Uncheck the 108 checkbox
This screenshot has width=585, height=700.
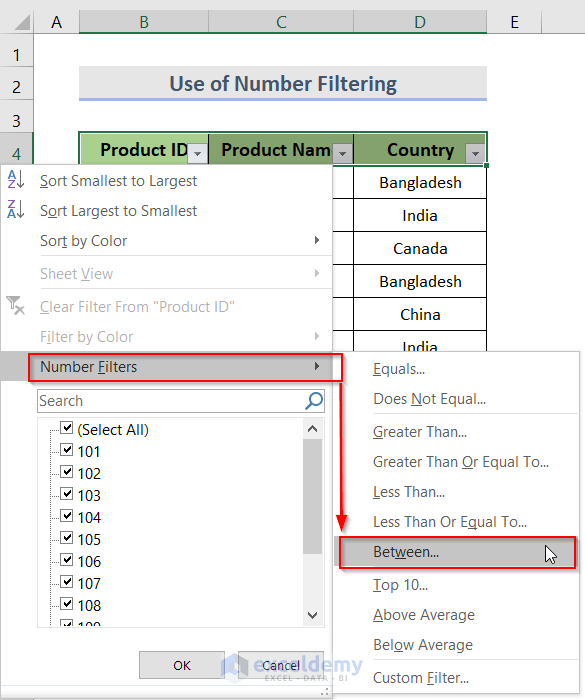click(67, 604)
